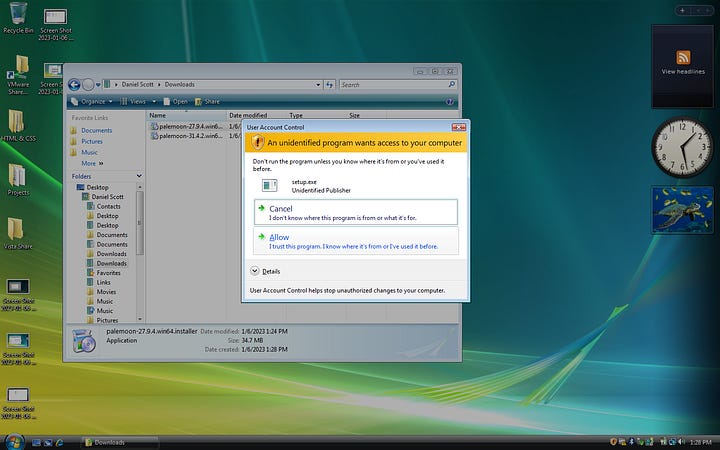Click Open in the Explorer toolbar

pyautogui.click(x=175, y=101)
